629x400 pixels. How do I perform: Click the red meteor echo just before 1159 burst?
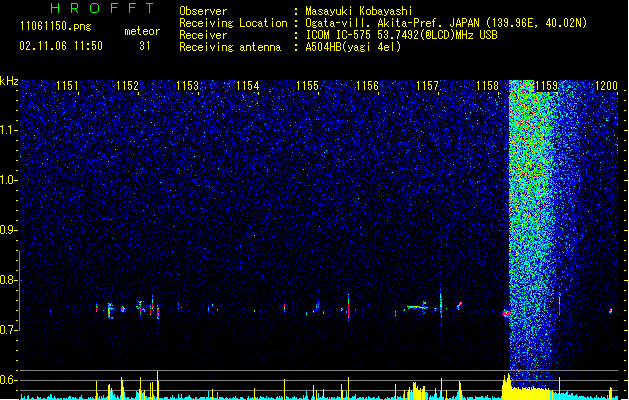(507, 313)
